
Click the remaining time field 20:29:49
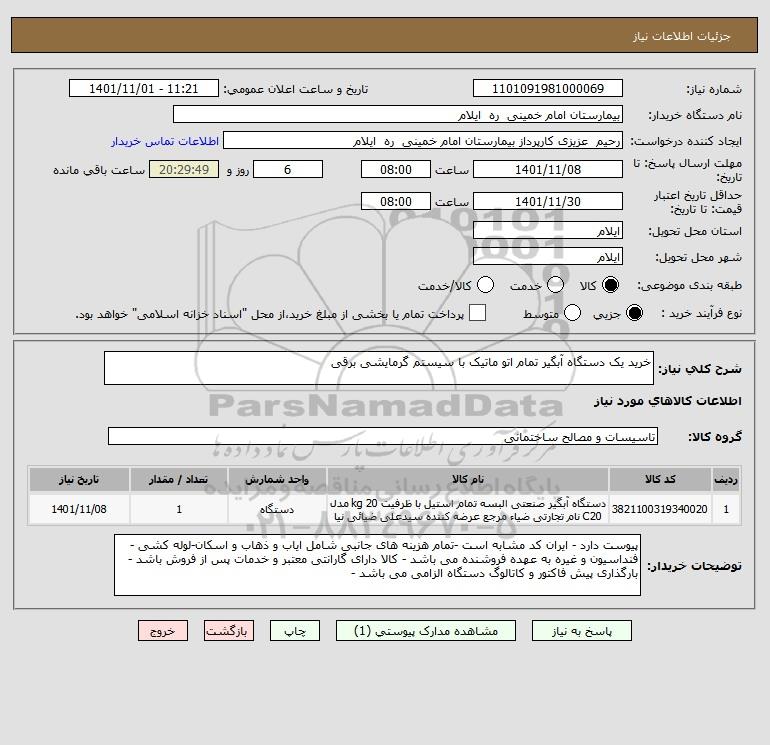184,169
